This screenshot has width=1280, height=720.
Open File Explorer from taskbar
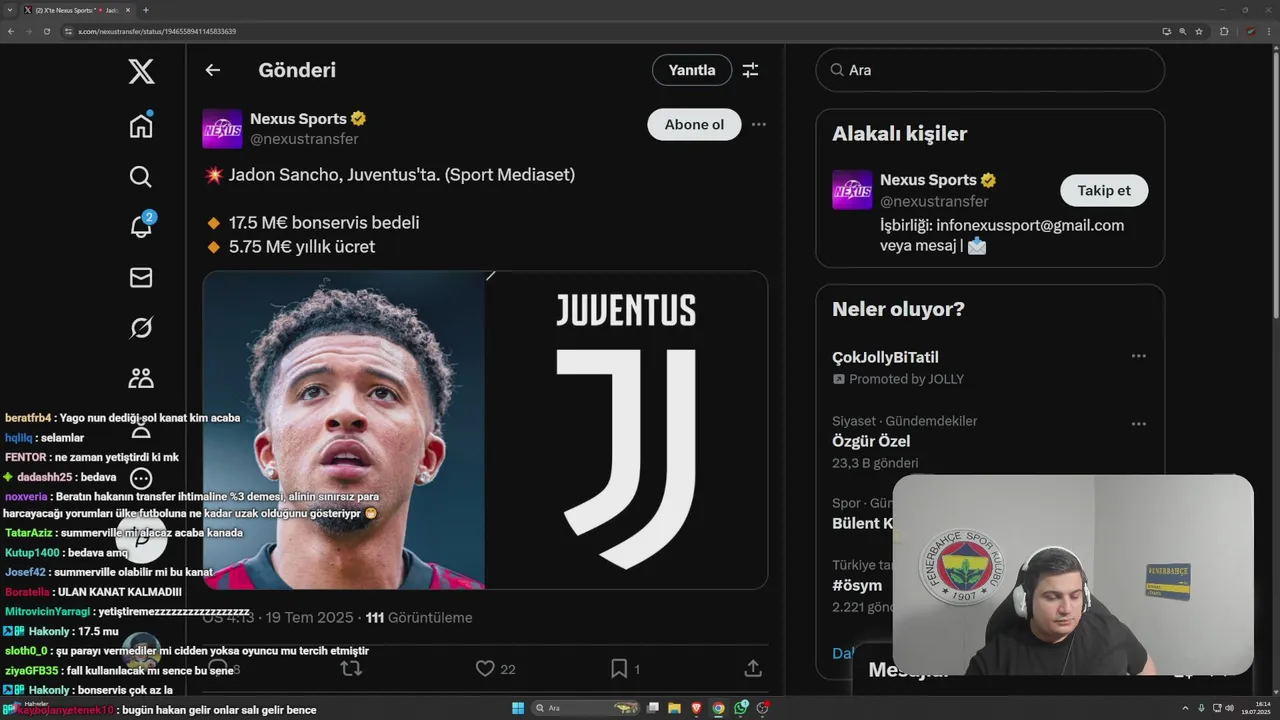[x=675, y=708]
